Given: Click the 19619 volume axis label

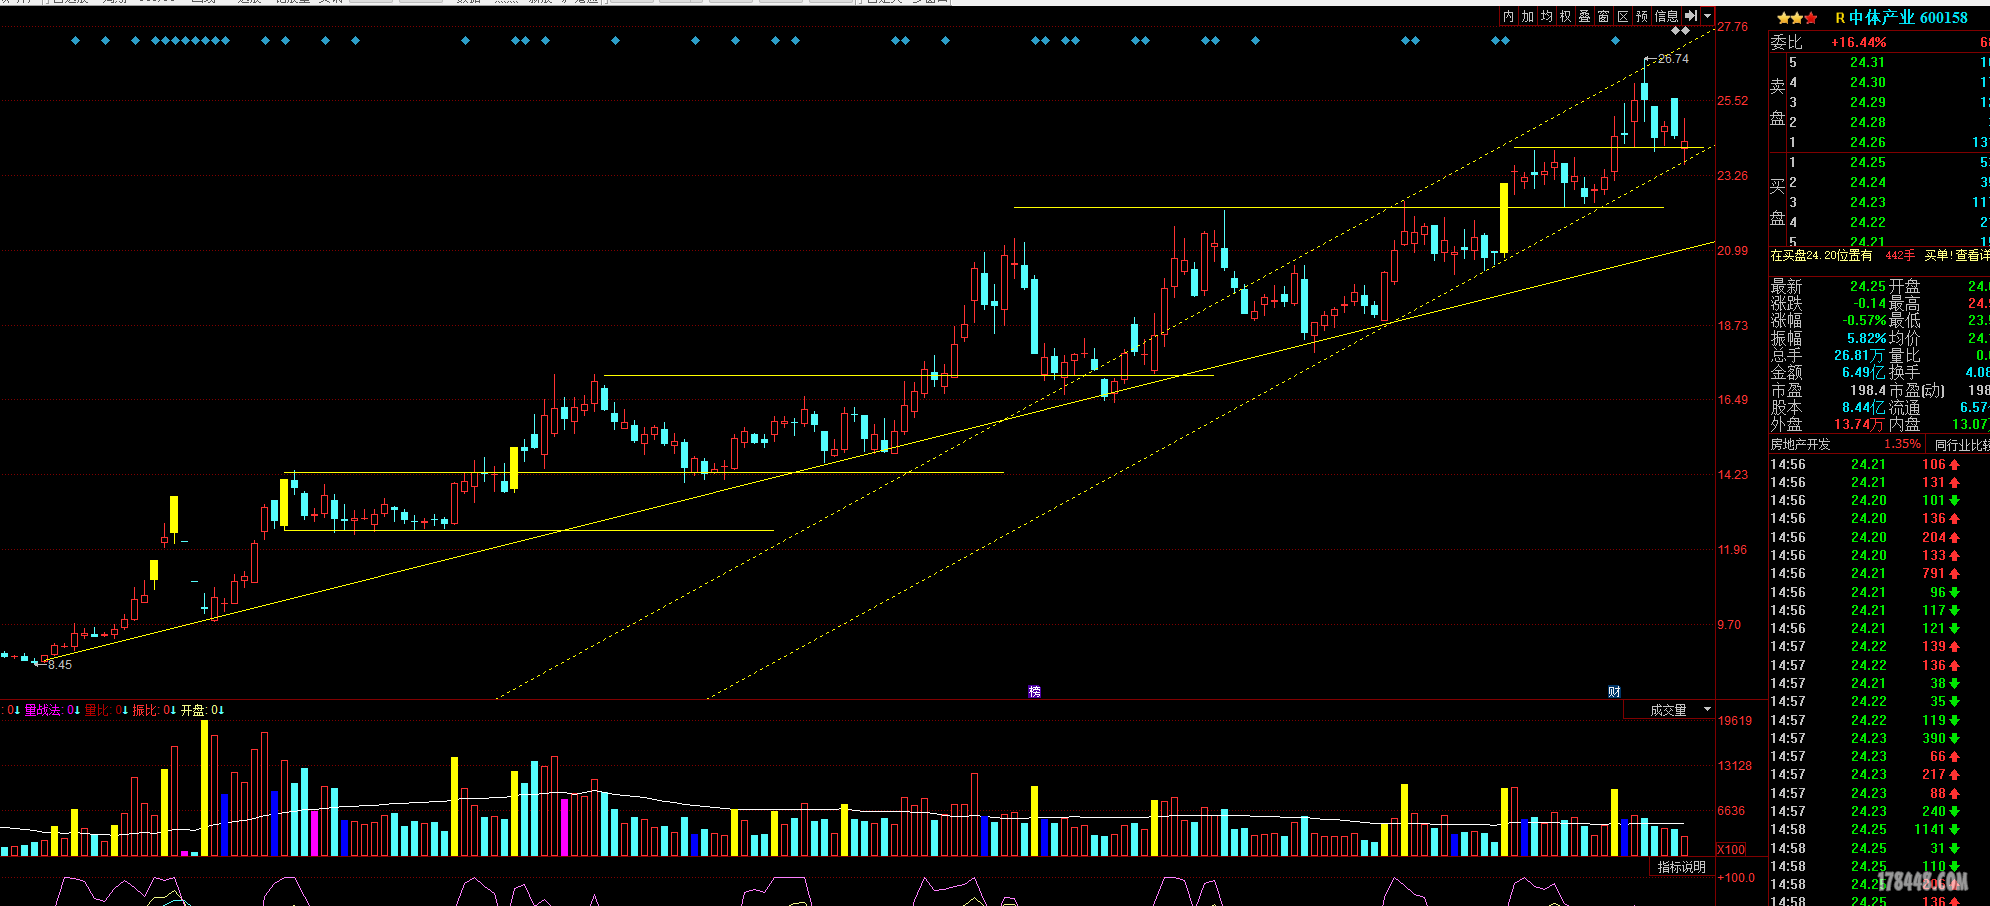Looking at the screenshot, I should [x=1735, y=721].
